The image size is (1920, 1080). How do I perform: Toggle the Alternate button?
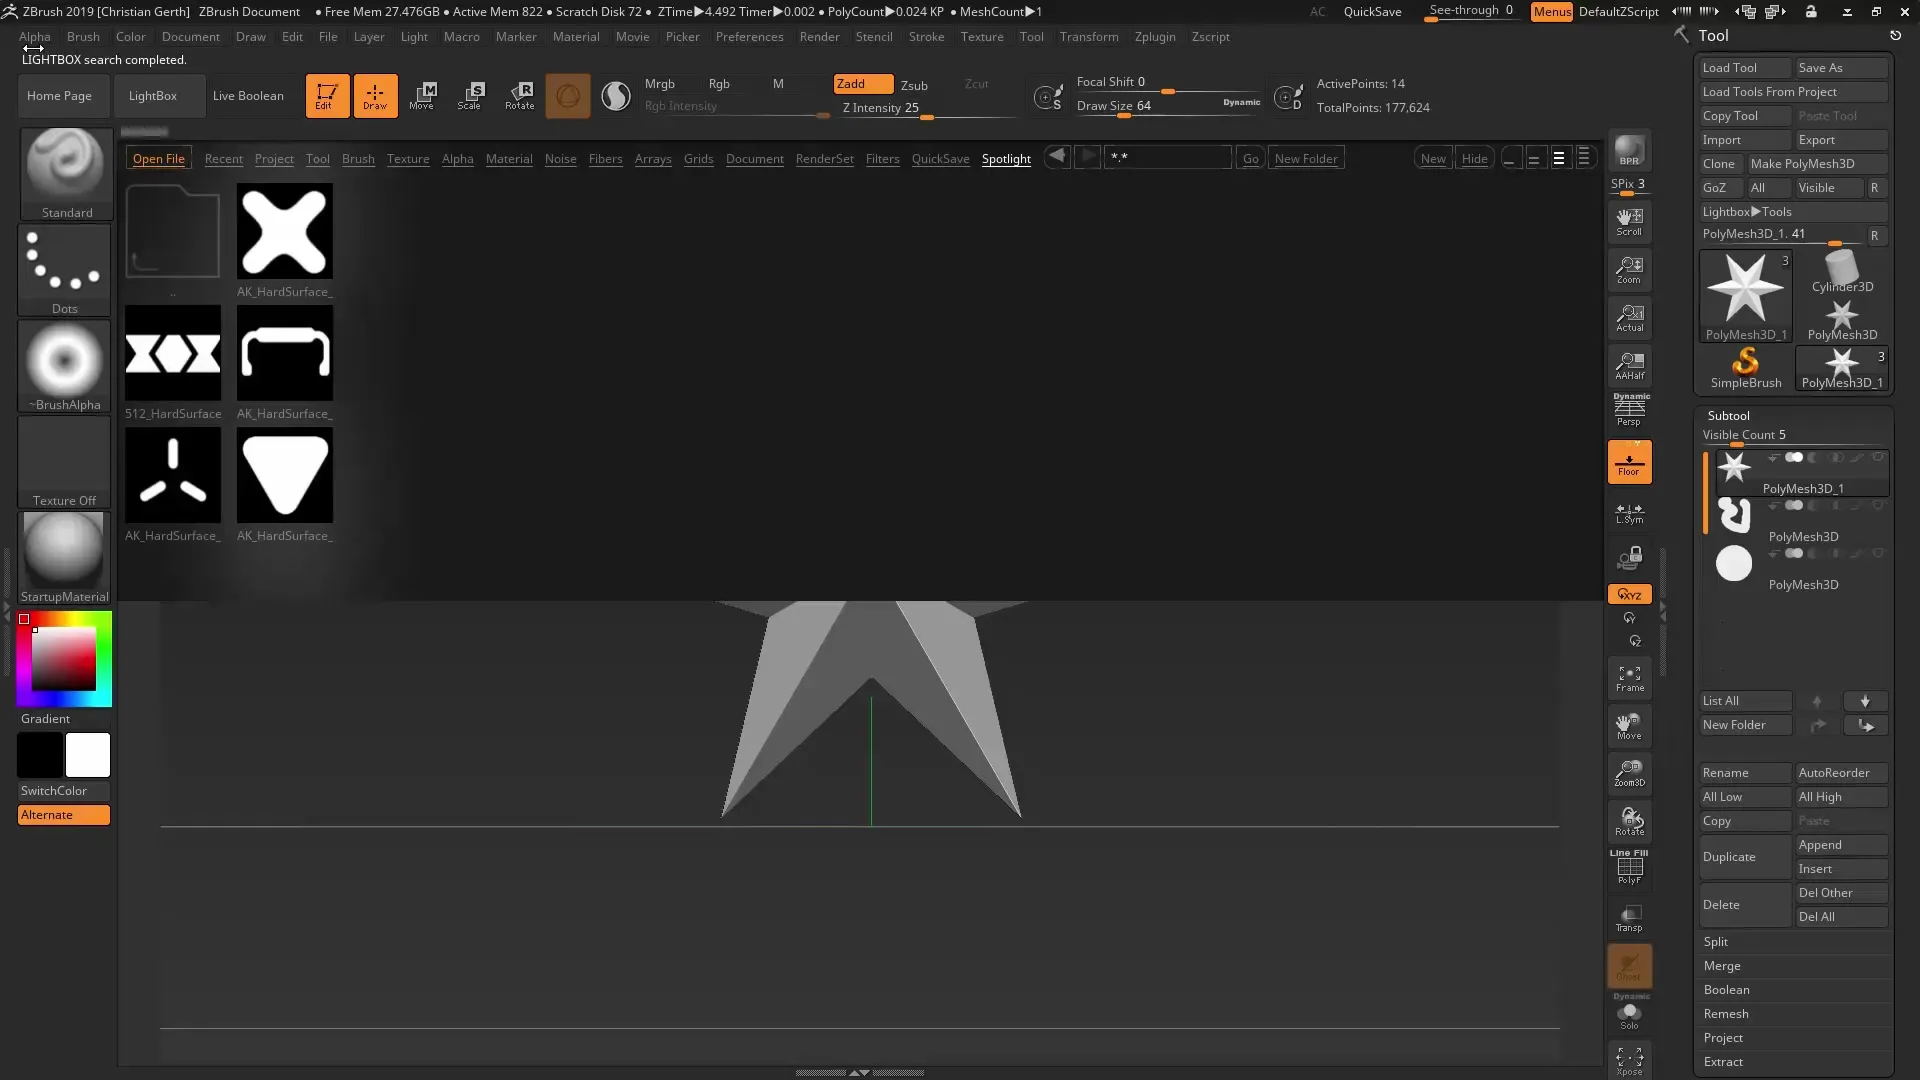64,815
